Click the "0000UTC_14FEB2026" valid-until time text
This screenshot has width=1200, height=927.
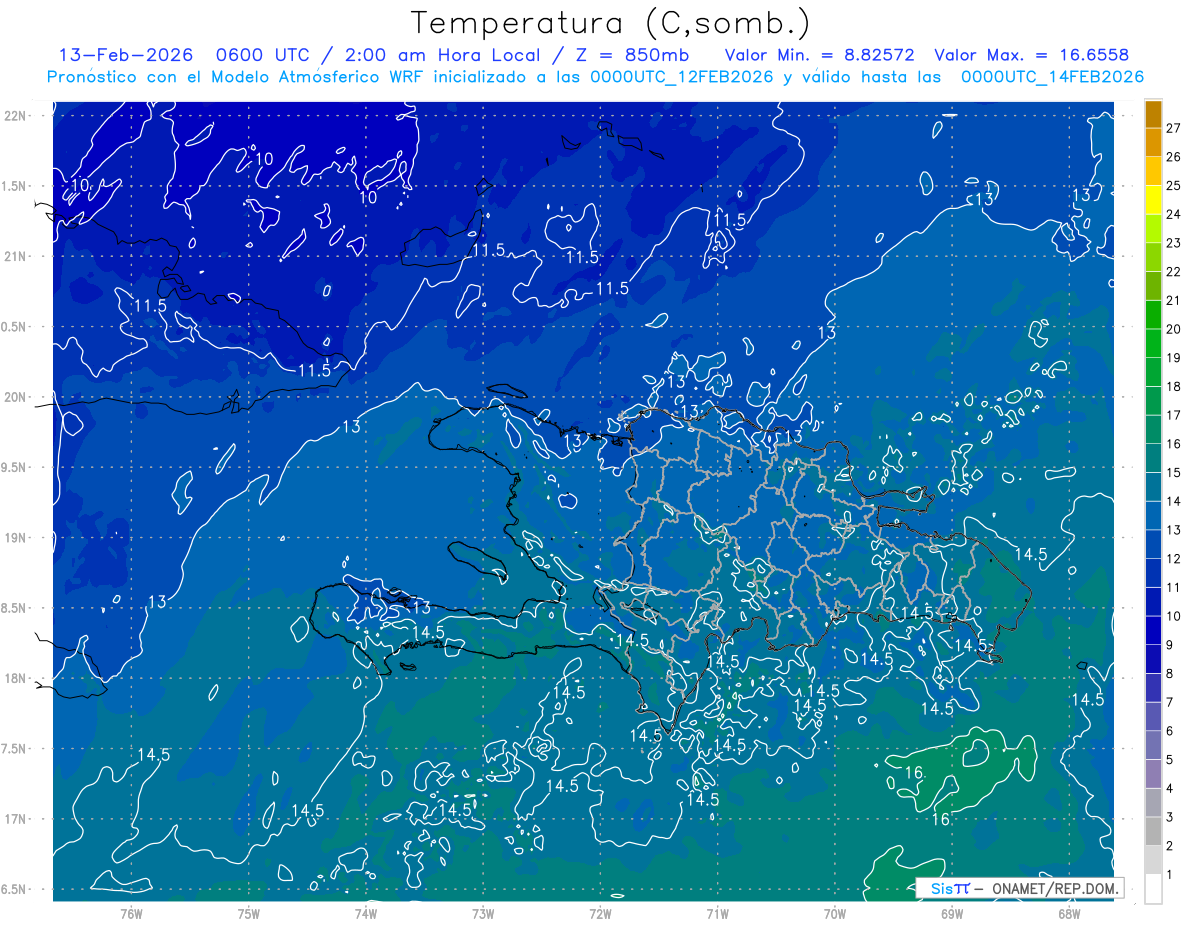pyautogui.click(x=1052, y=77)
